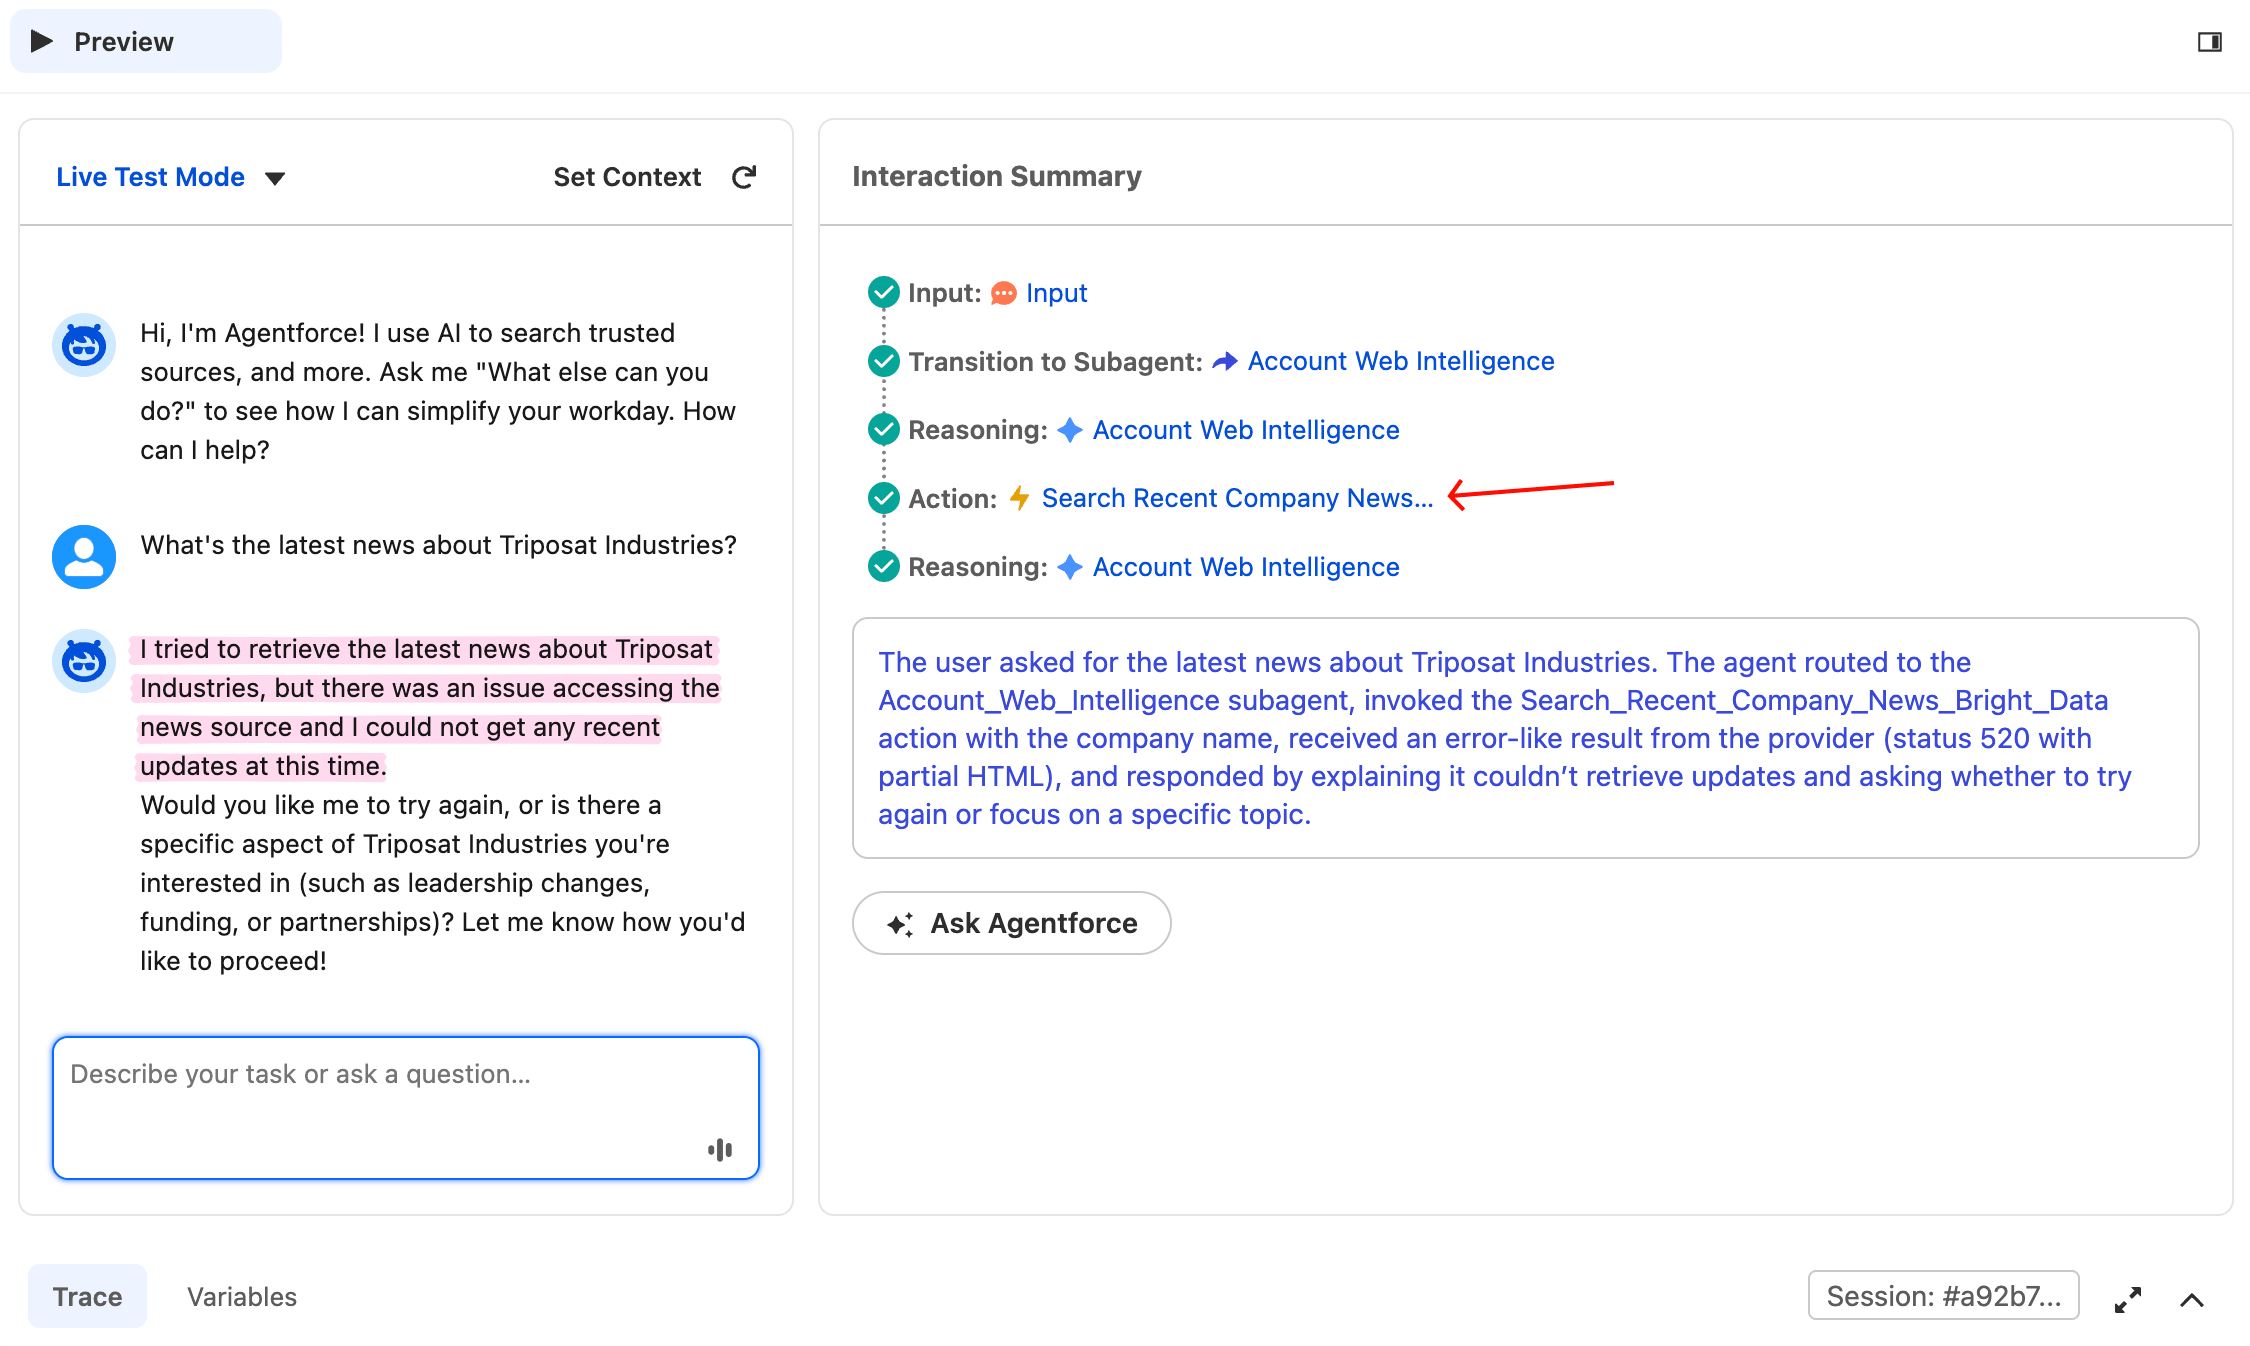Screen dimensions: 2250x1346
Task: Toggle the side panel layout icon
Action: pos(2210,42)
